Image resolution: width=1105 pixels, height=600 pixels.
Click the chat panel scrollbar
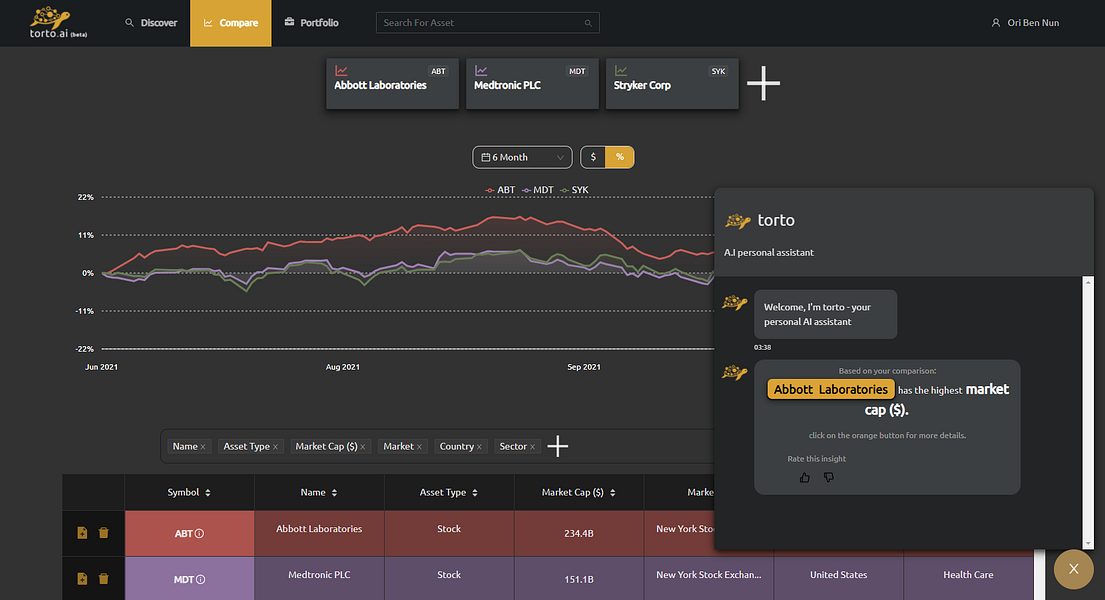click(x=1088, y=412)
